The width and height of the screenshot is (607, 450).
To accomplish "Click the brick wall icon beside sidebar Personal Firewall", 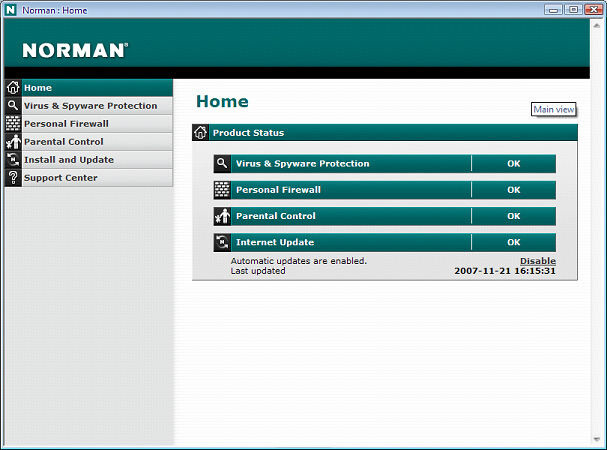I will pyautogui.click(x=13, y=124).
